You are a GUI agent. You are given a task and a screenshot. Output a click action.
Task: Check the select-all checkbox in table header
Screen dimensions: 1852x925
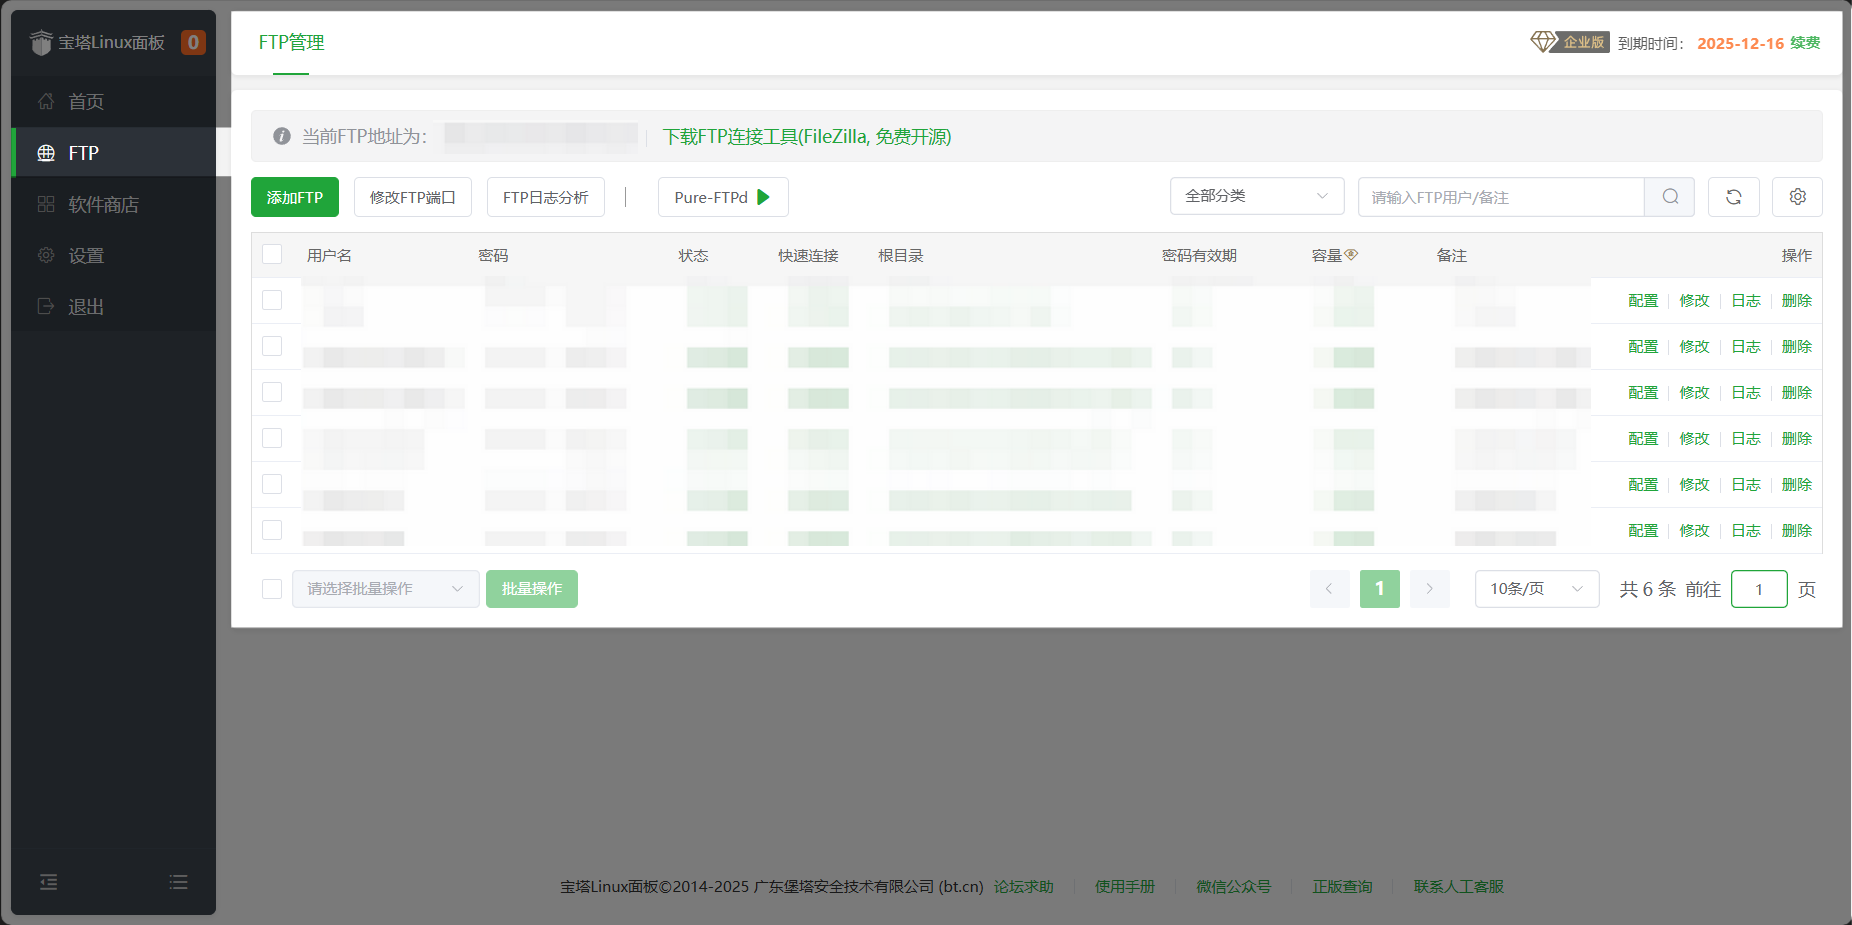pyautogui.click(x=272, y=254)
